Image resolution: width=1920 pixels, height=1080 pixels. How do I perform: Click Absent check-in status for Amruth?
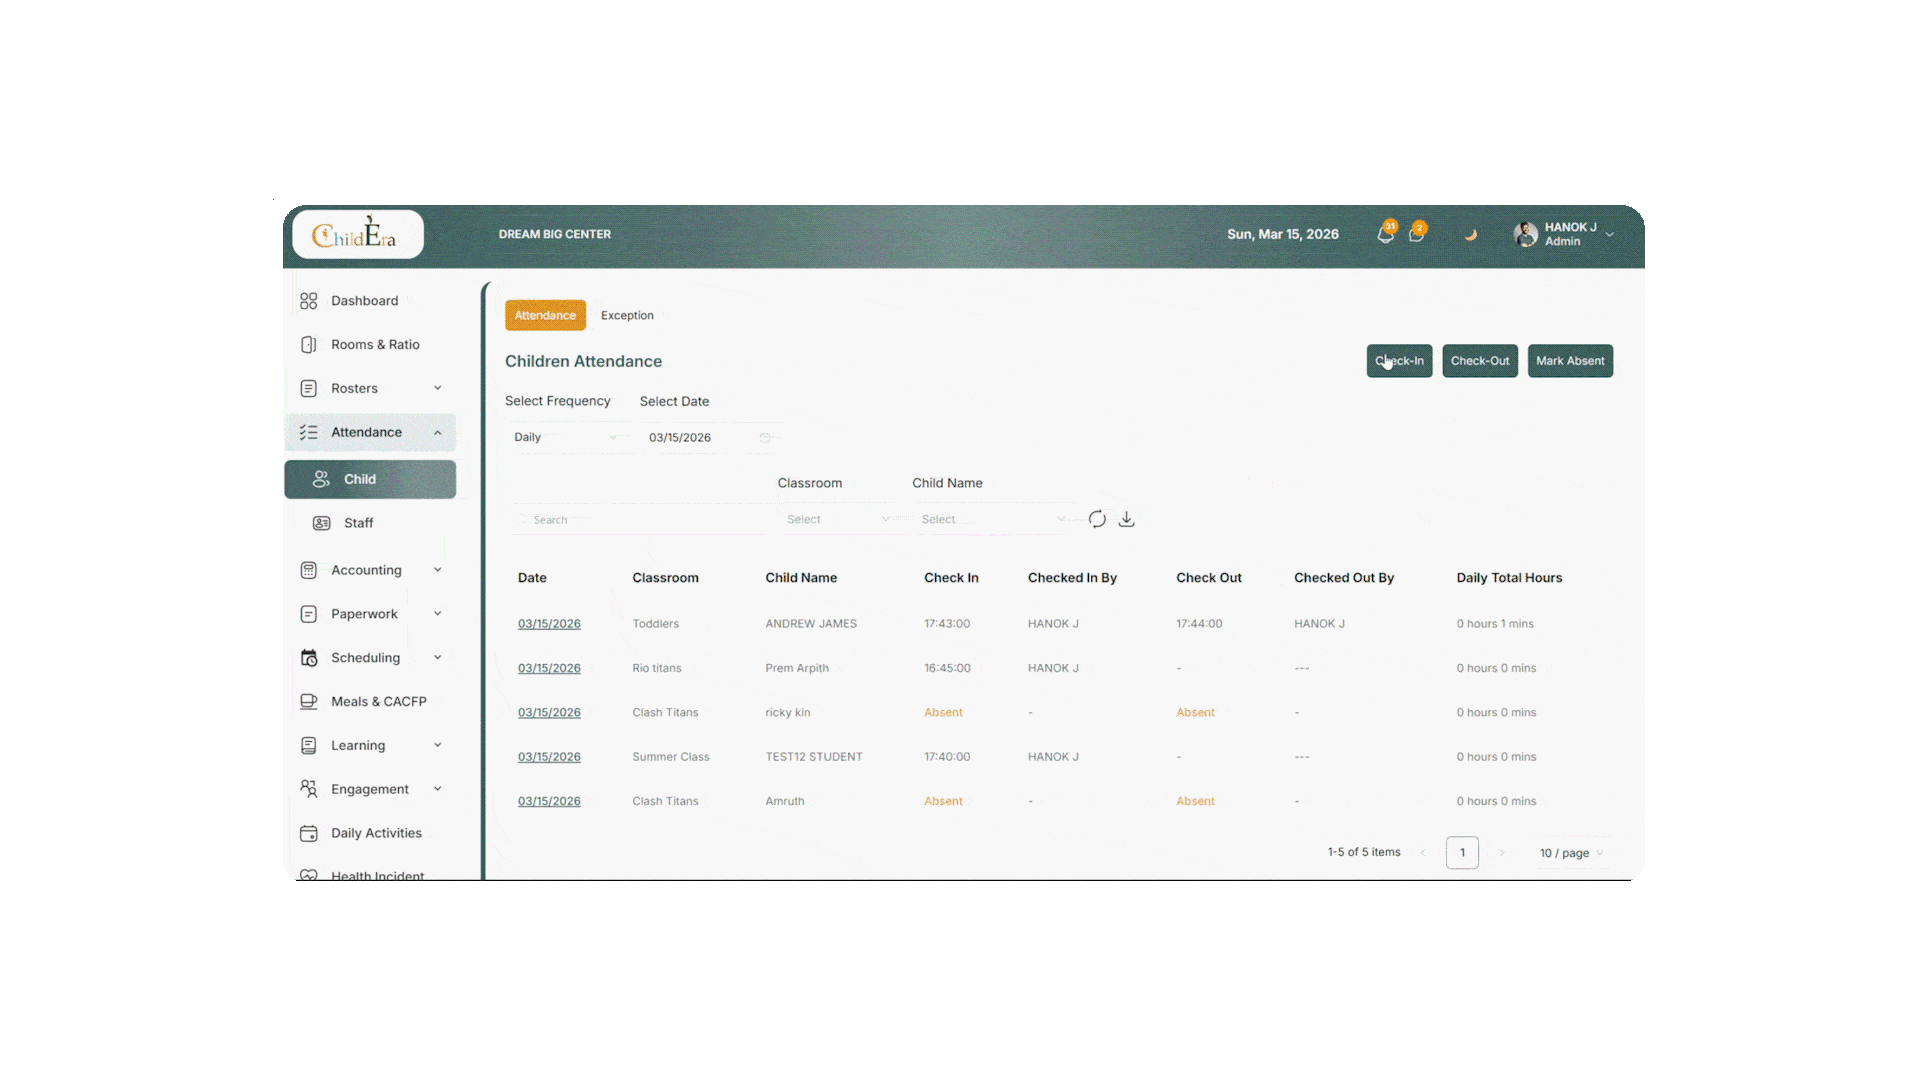point(943,801)
